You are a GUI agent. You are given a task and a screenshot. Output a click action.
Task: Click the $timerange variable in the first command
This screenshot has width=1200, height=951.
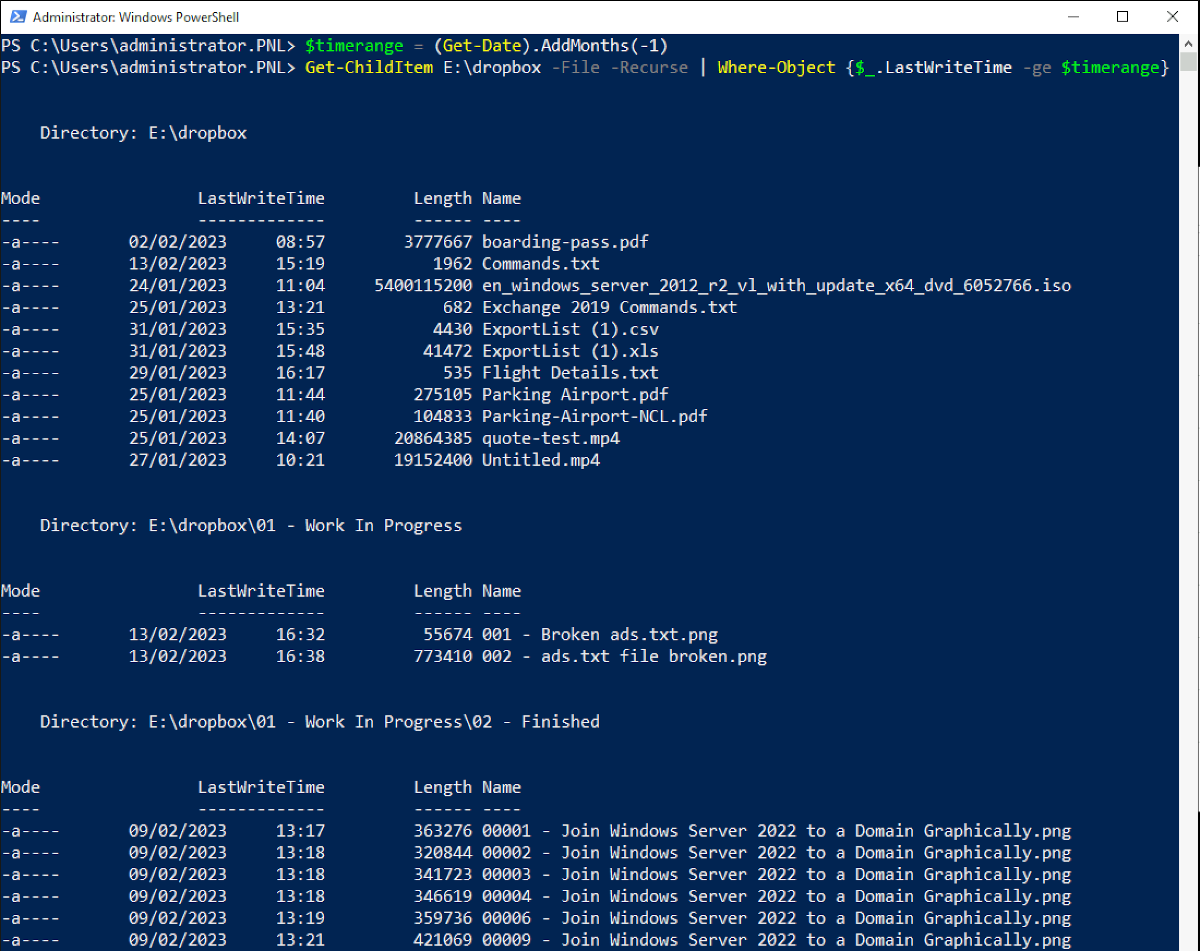pos(354,45)
